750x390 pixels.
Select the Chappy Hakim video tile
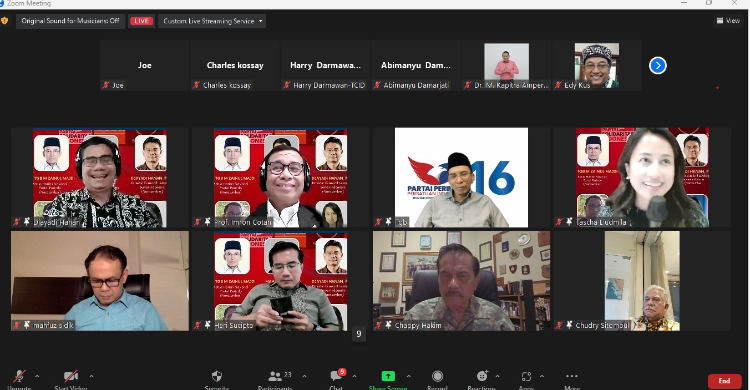pos(461,281)
